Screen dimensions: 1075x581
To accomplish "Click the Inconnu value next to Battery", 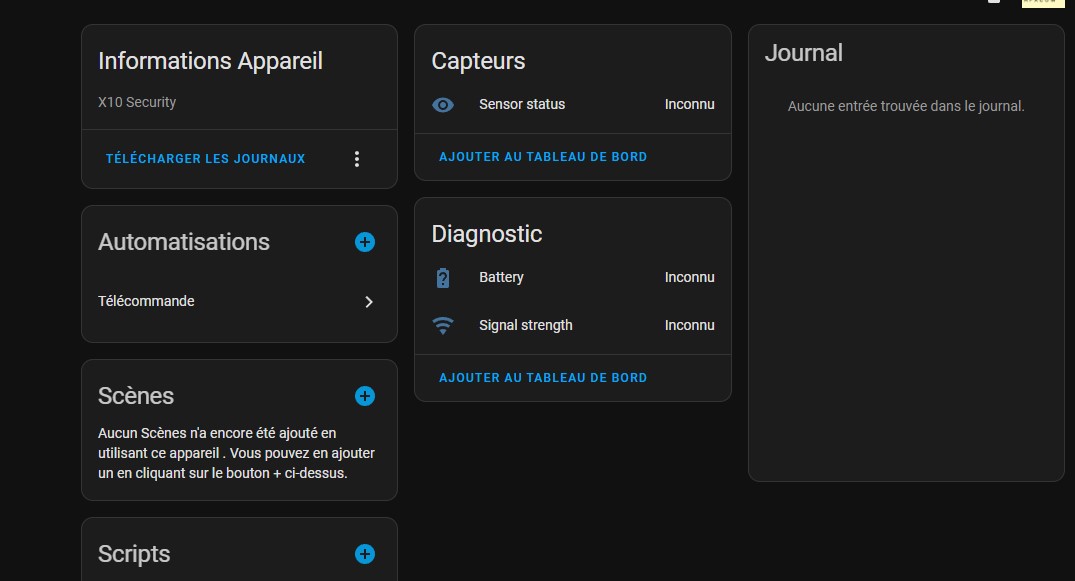I will [689, 278].
